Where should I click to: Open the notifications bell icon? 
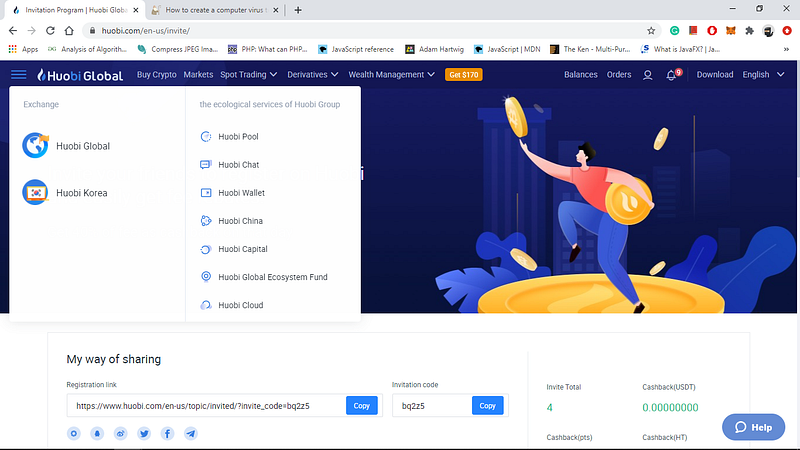[671, 75]
